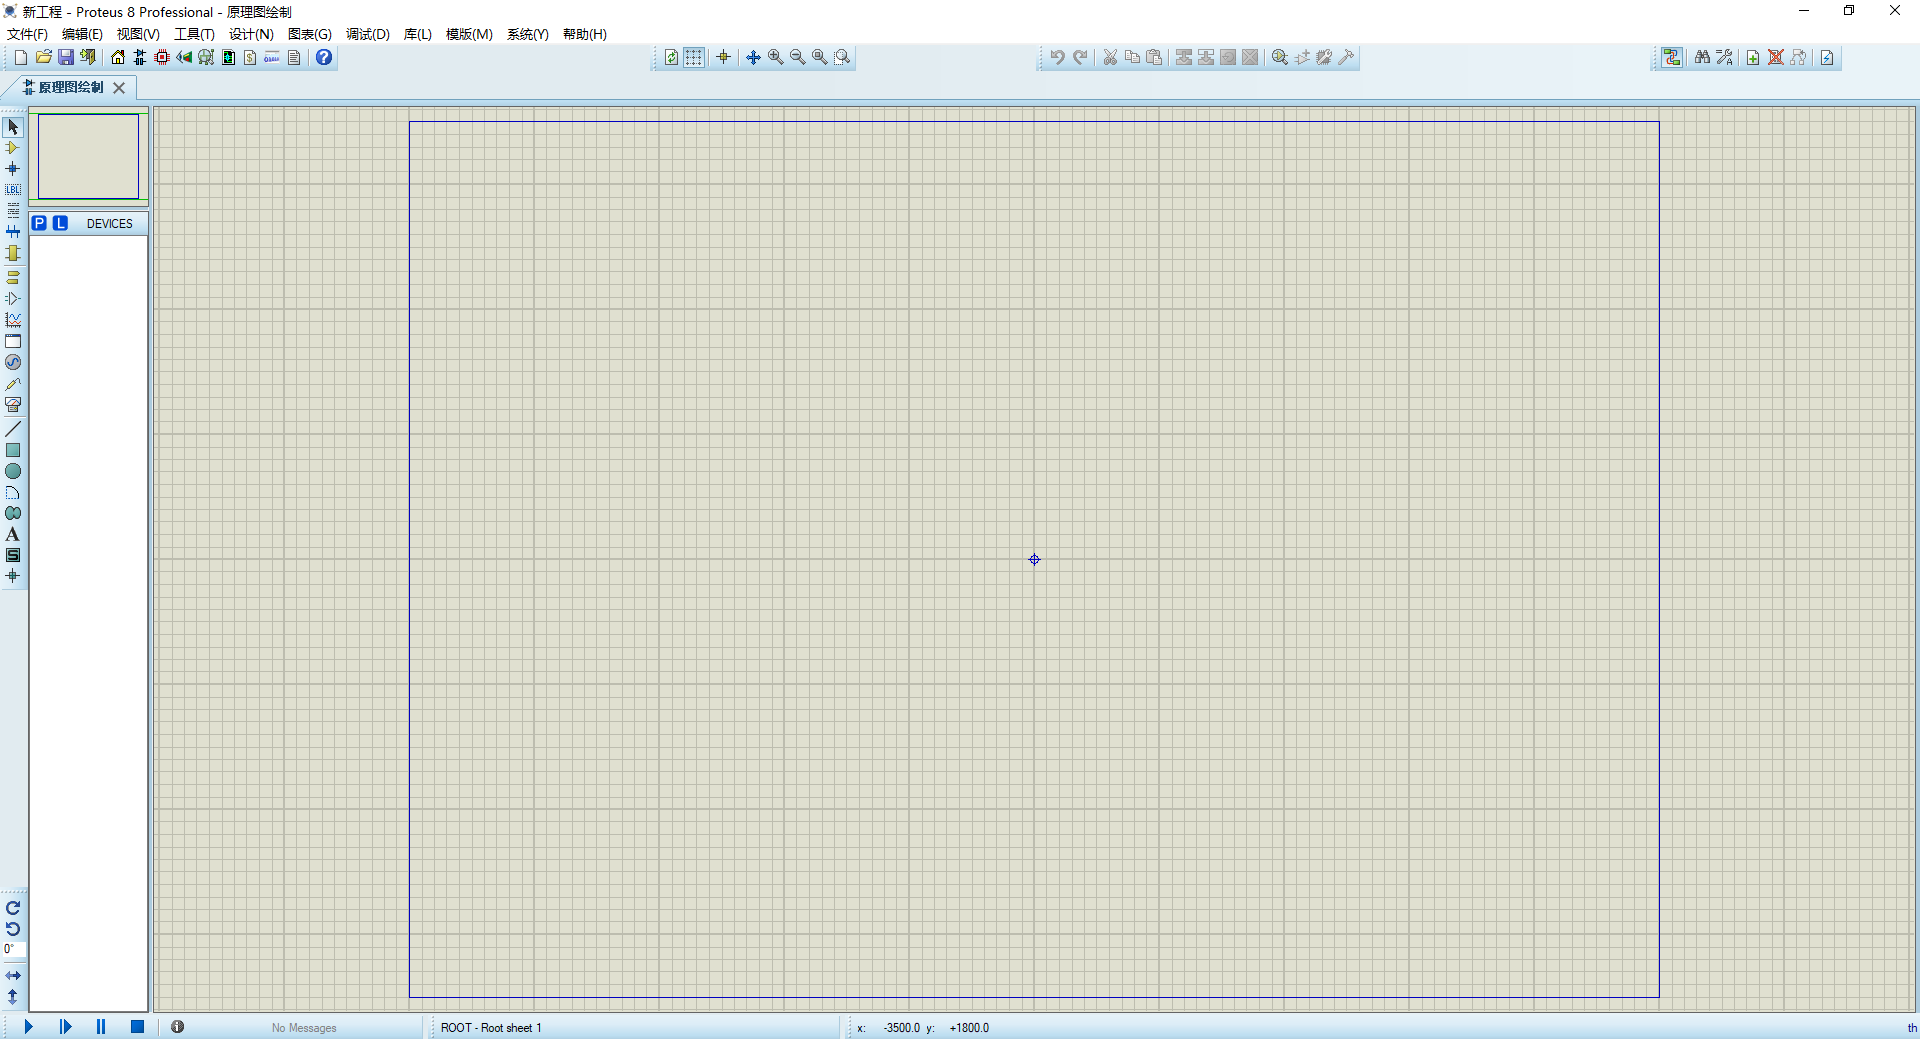Viewport: 1920px width, 1039px height.
Task: Switch to 原理图绘制 tab
Action: (64, 87)
